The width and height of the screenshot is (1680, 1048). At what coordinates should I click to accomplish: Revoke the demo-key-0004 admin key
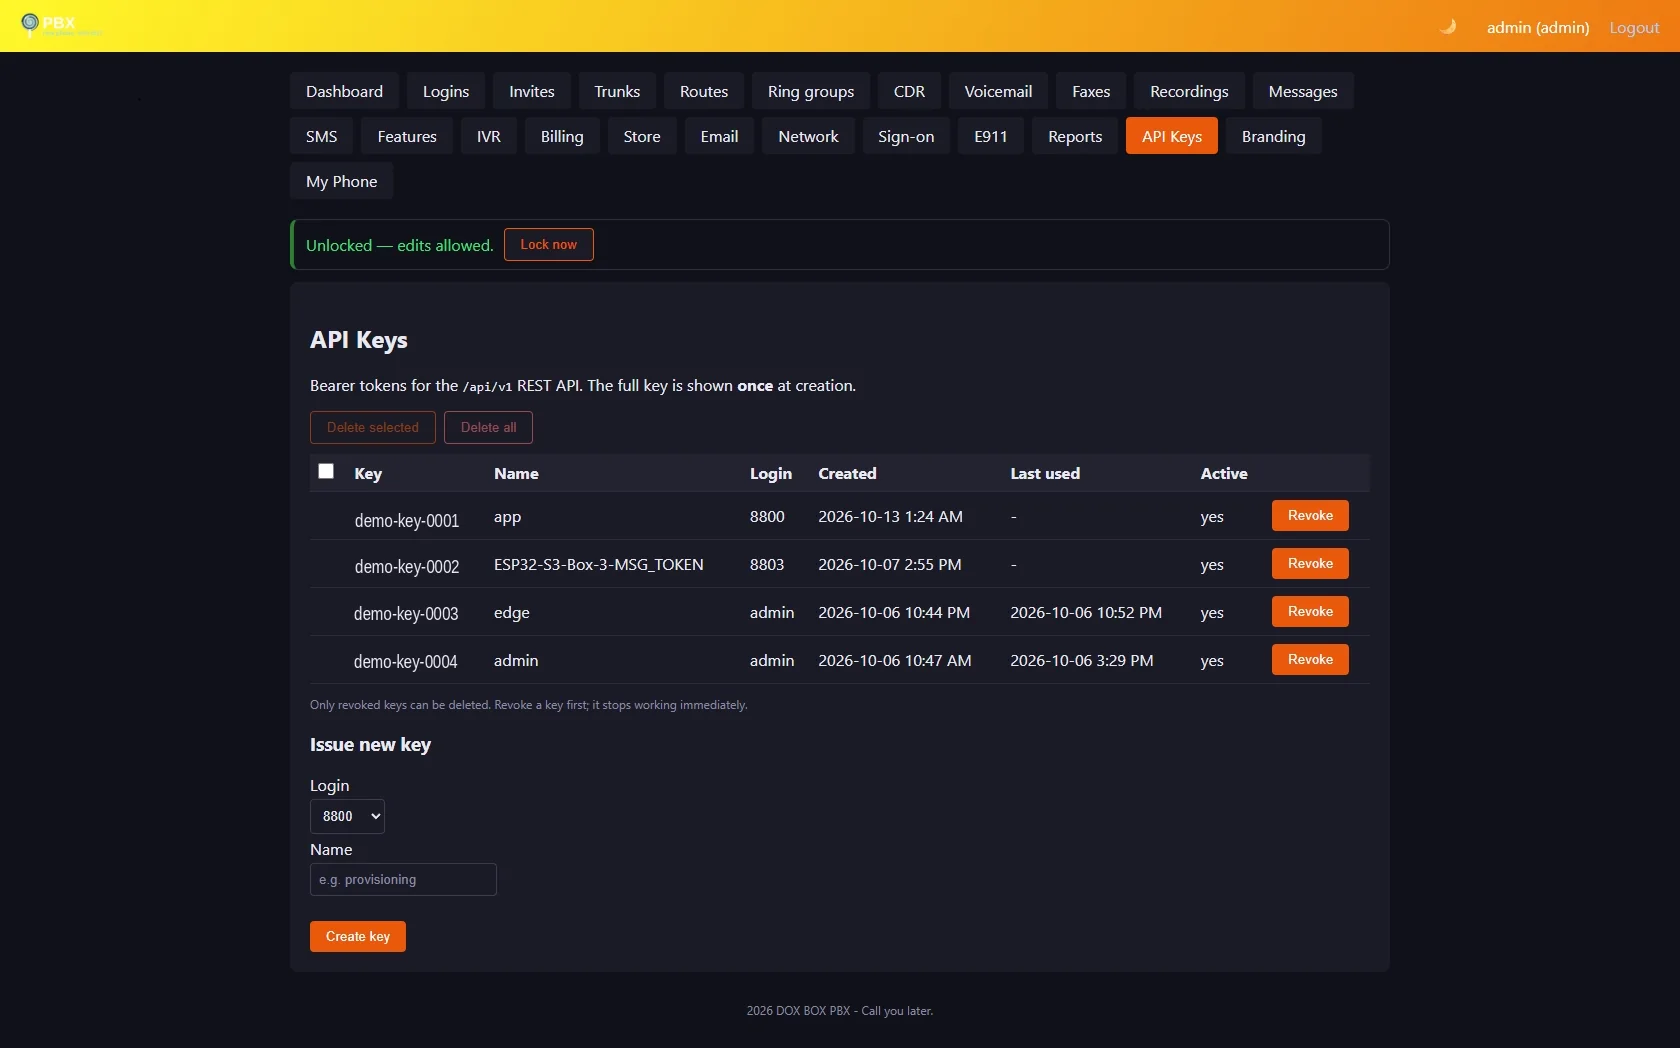click(1310, 660)
